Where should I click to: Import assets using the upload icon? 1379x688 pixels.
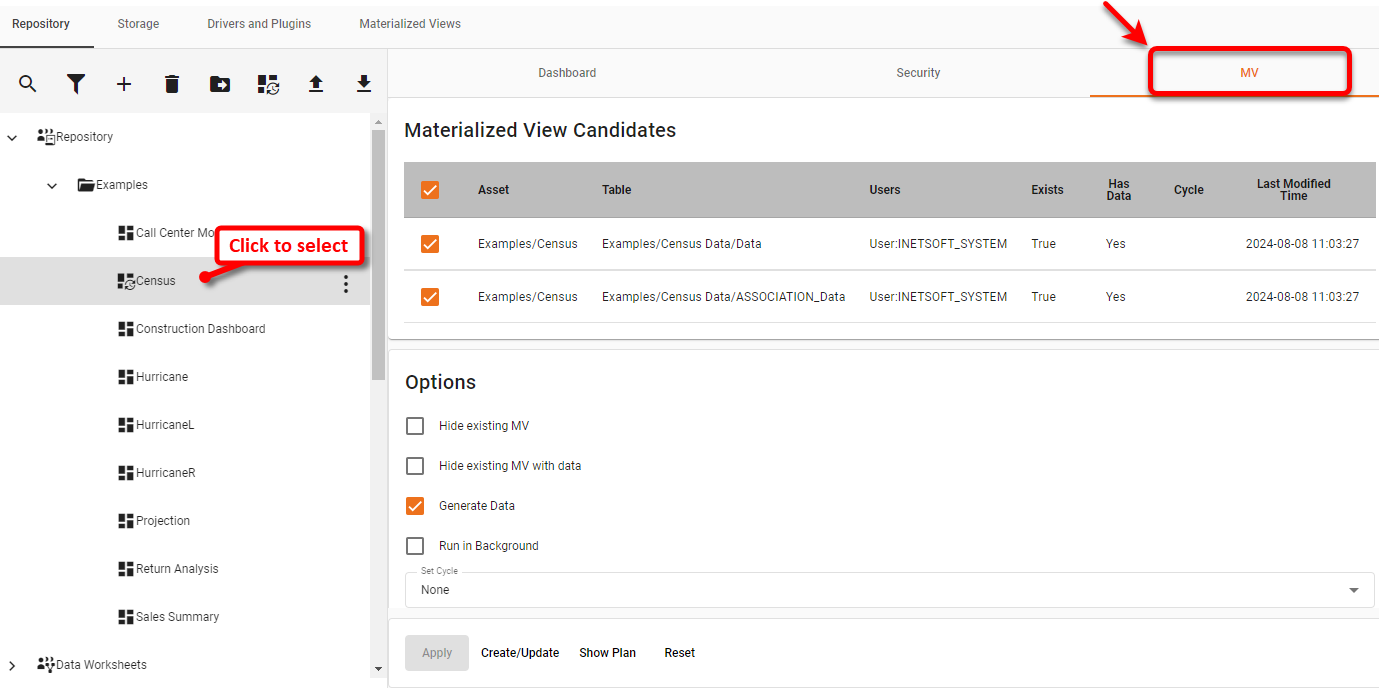point(315,84)
